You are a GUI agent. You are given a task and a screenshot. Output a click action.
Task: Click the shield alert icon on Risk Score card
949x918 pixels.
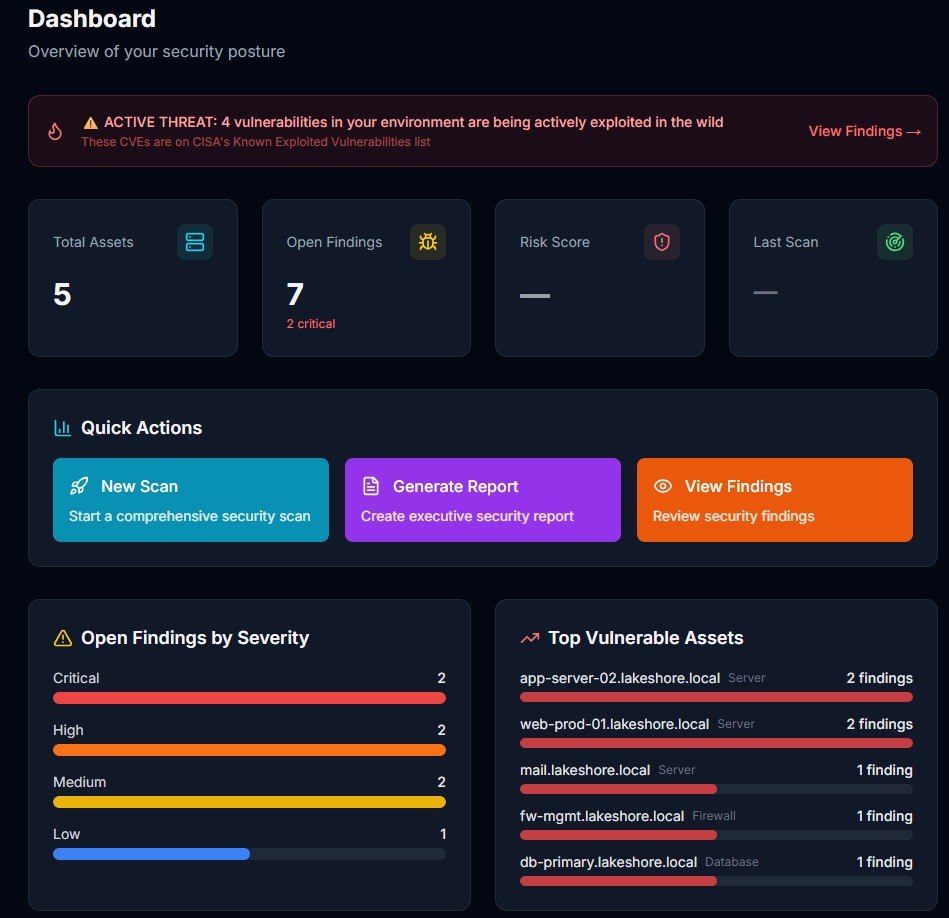click(x=662, y=242)
